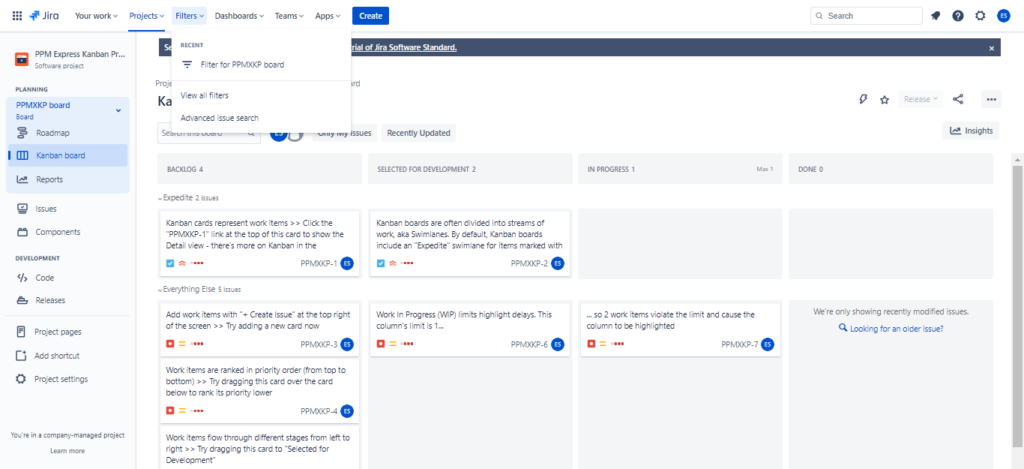Open the Your work dropdown

(x=97, y=16)
